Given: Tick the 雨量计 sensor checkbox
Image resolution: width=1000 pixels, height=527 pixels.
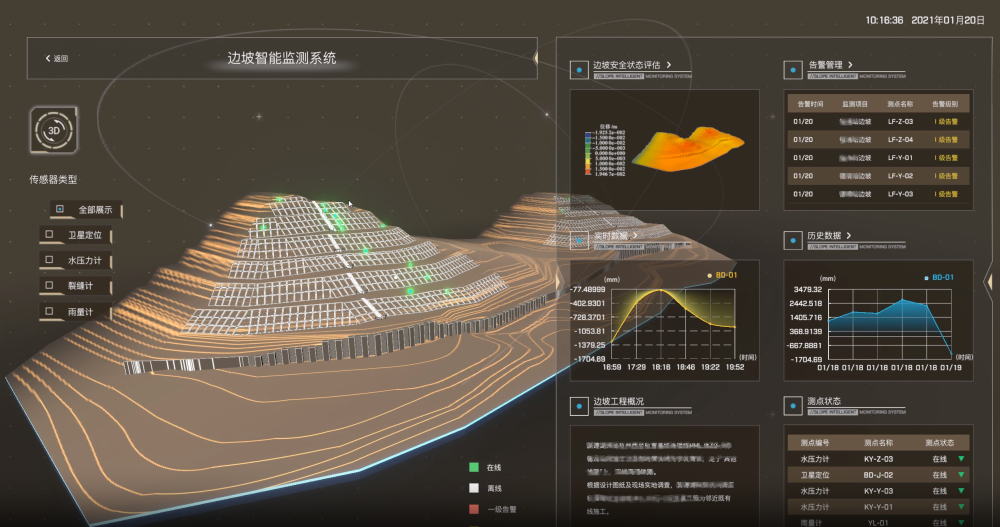Looking at the screenshot, I should (49, 313).
